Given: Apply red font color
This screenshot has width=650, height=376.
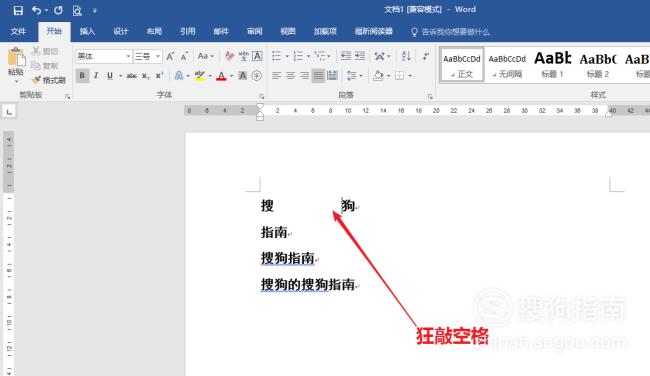Looking at the screenshot, I should tap(221, 75).
